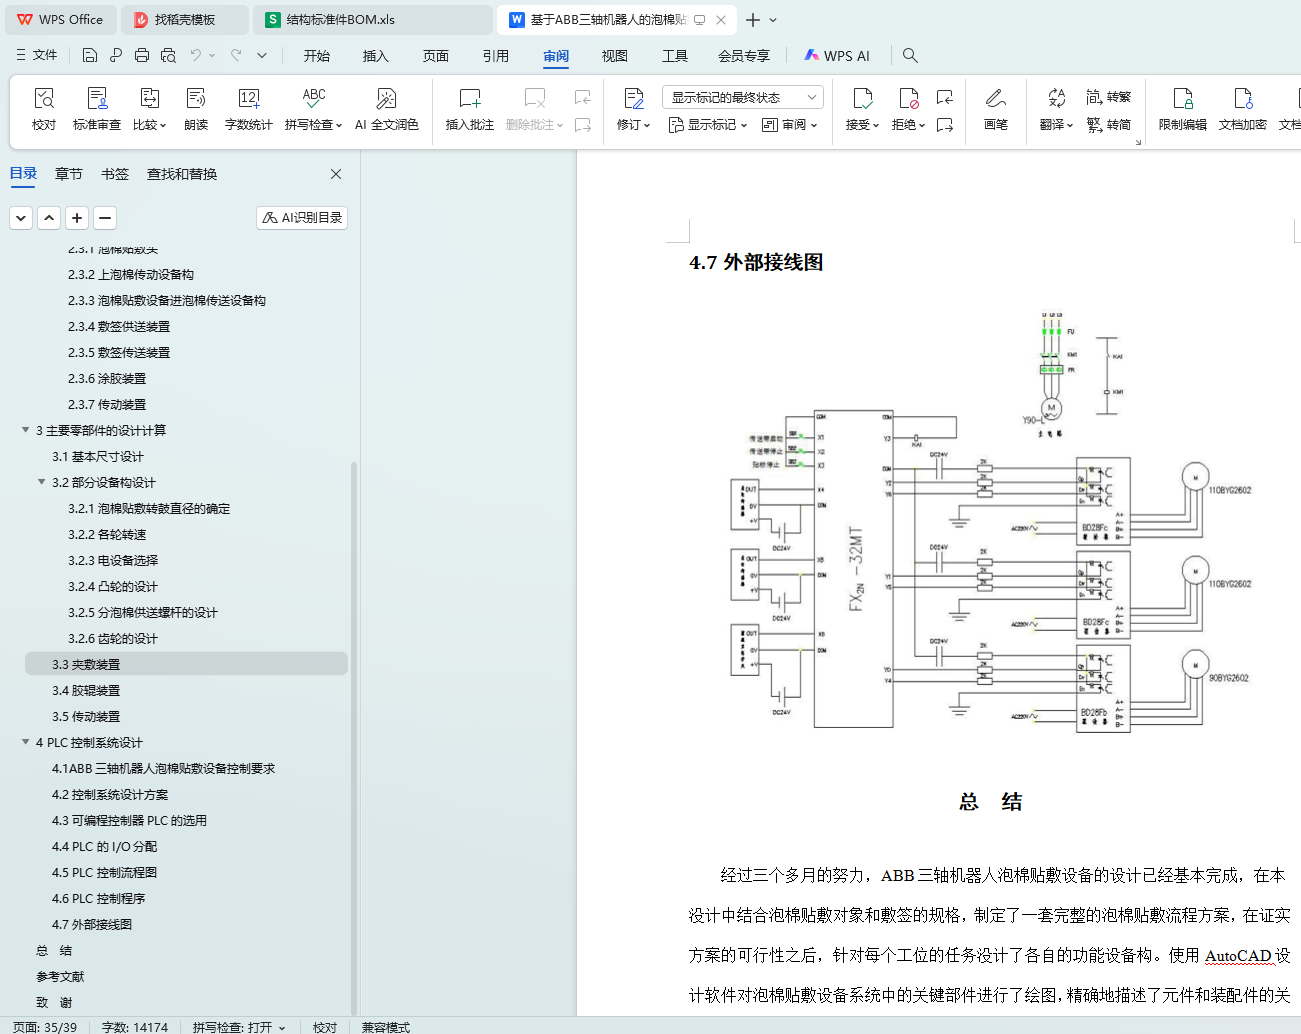This screenshot has height=1034, width=1301.
Task: Launch AI 全文润色 polishing tool
Action: pos(387,109)
